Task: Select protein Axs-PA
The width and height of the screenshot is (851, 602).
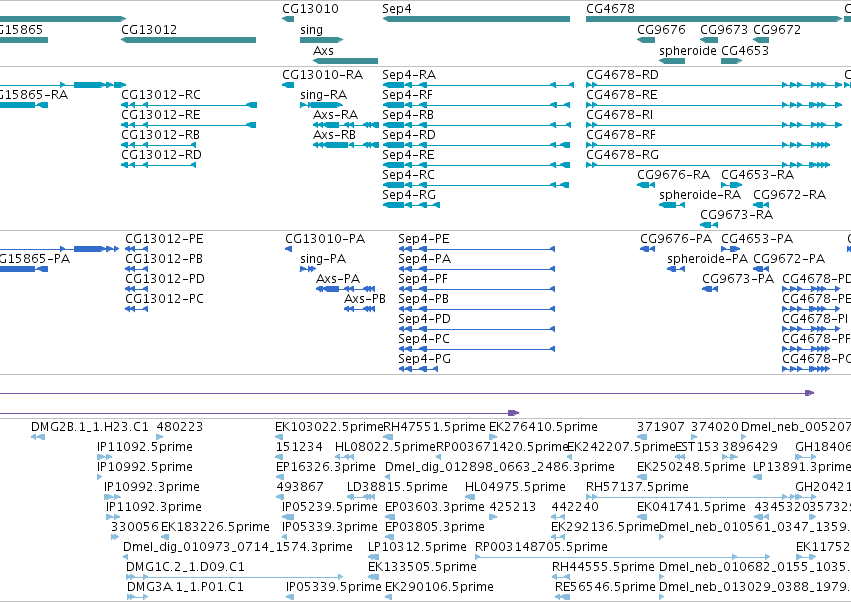Action: click(346, 289)
